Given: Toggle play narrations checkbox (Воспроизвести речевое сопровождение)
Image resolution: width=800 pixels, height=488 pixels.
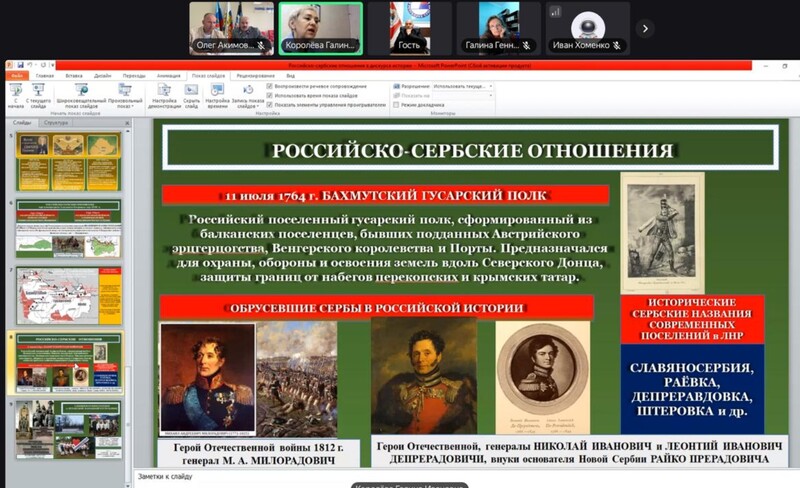Looking at the screenshot, I should click(269, 86).
